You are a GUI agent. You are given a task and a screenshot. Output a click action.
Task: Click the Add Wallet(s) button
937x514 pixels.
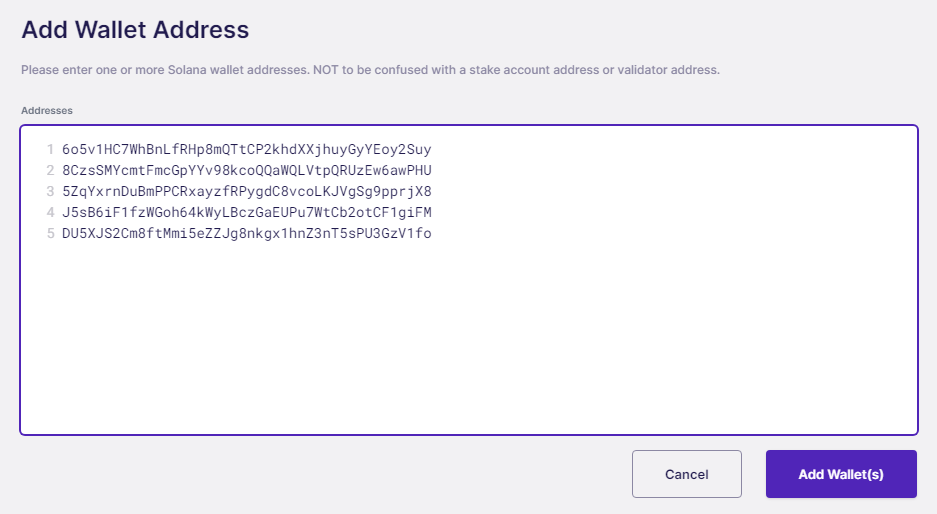(x=841, y=474)
